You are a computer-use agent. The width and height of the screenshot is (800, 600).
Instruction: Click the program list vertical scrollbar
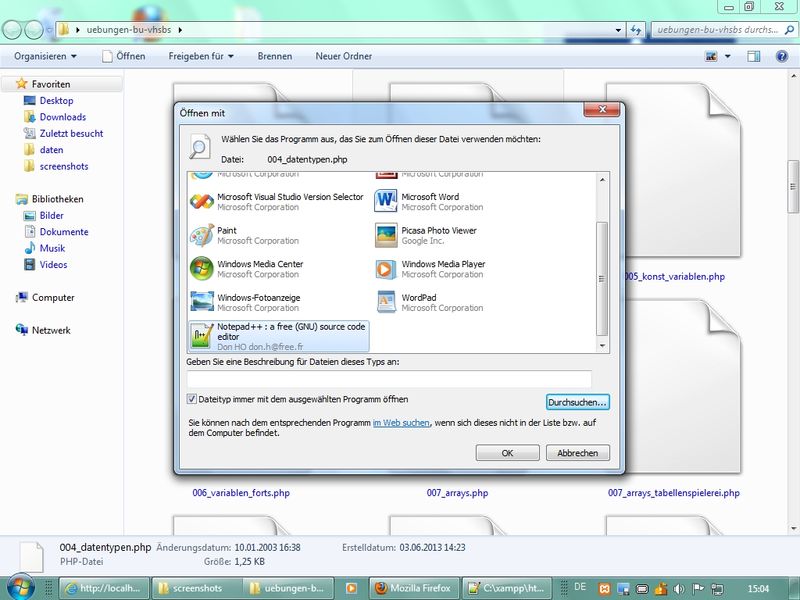pos(601,270)
